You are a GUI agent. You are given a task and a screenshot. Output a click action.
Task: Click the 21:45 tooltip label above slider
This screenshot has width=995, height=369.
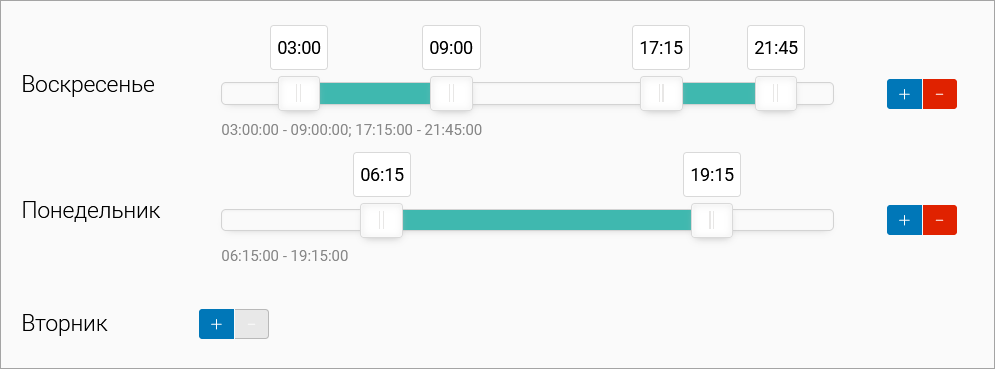[x=775, y=48]
